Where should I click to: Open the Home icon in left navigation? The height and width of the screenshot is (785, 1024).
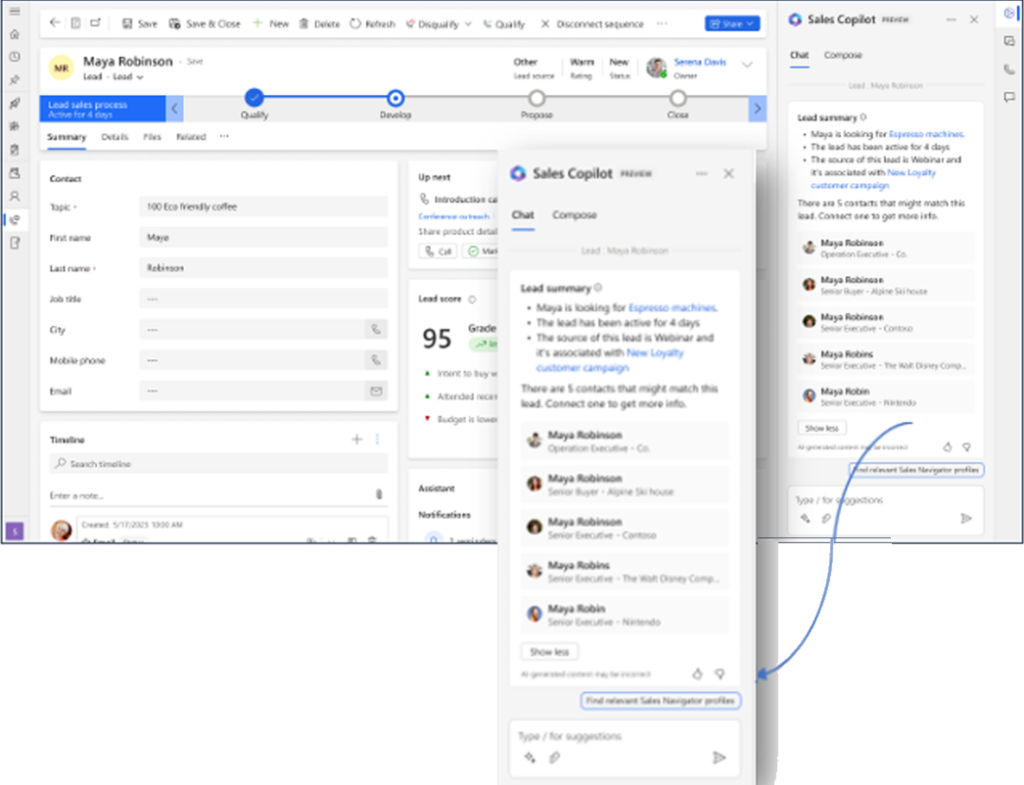tap(14, 34)
